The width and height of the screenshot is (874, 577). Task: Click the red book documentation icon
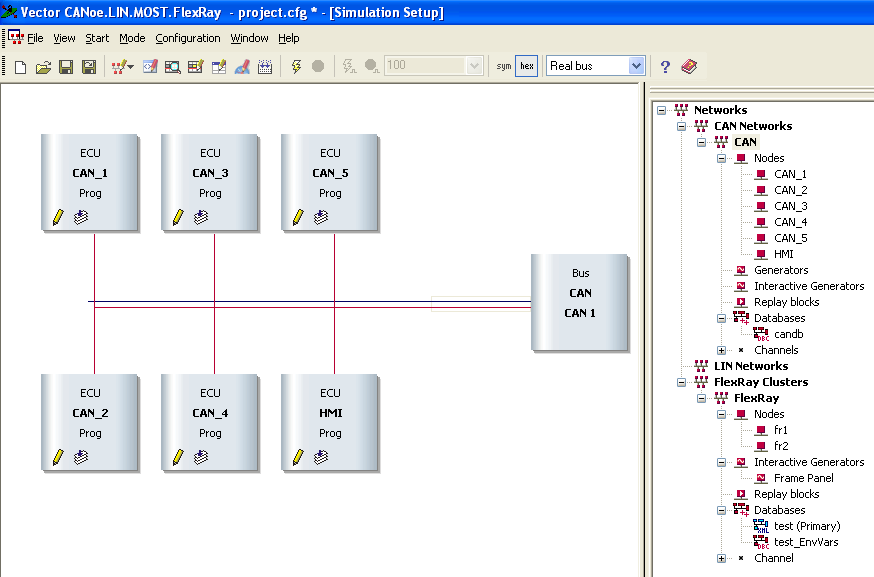(689, 66)
